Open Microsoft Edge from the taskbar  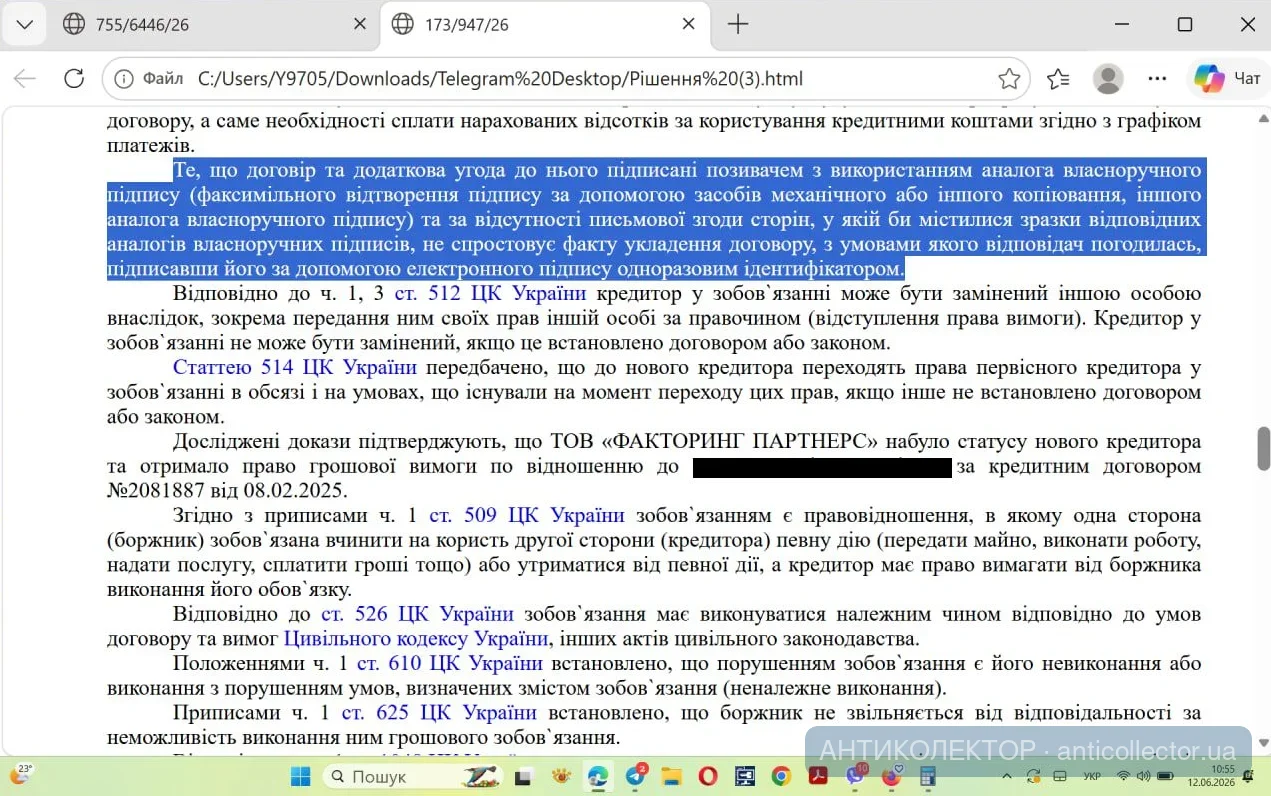[598, 776]
